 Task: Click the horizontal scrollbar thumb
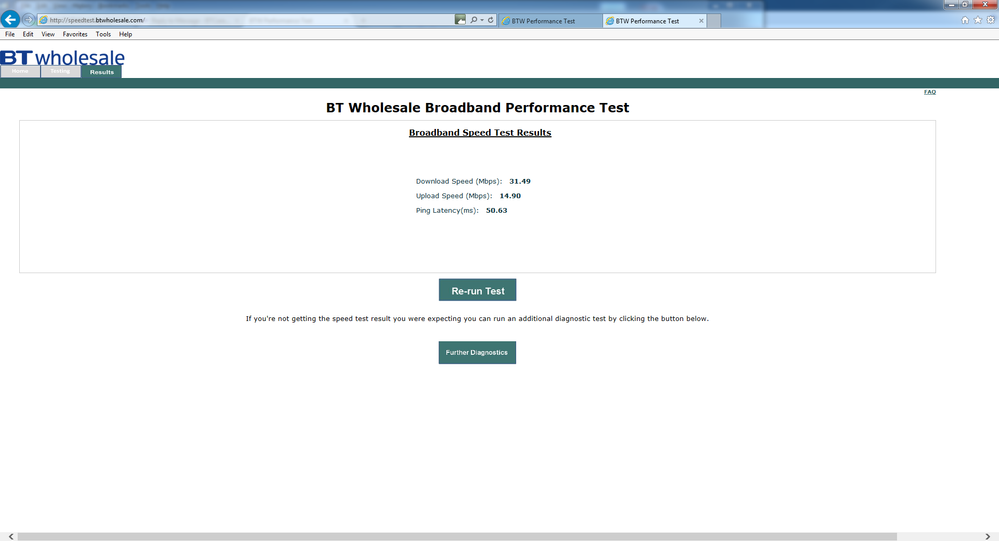coord(457,537)
